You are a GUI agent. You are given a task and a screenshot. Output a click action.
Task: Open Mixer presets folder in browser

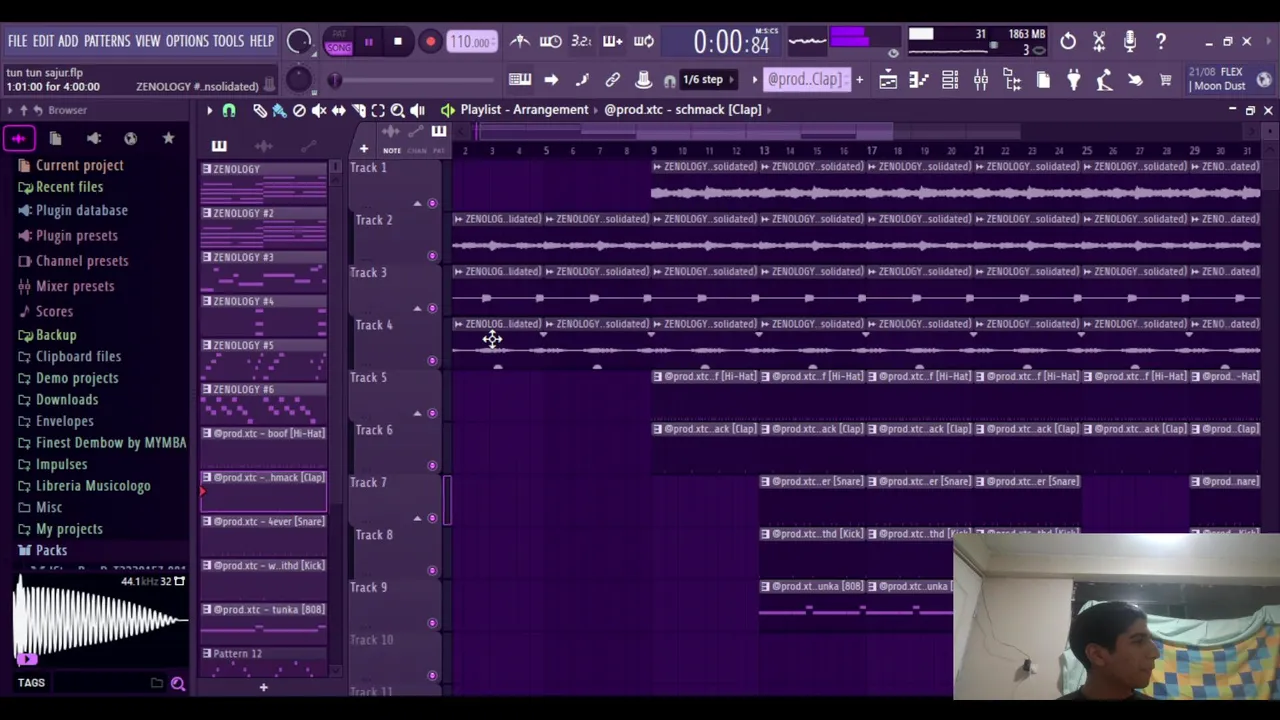point(75,286)
